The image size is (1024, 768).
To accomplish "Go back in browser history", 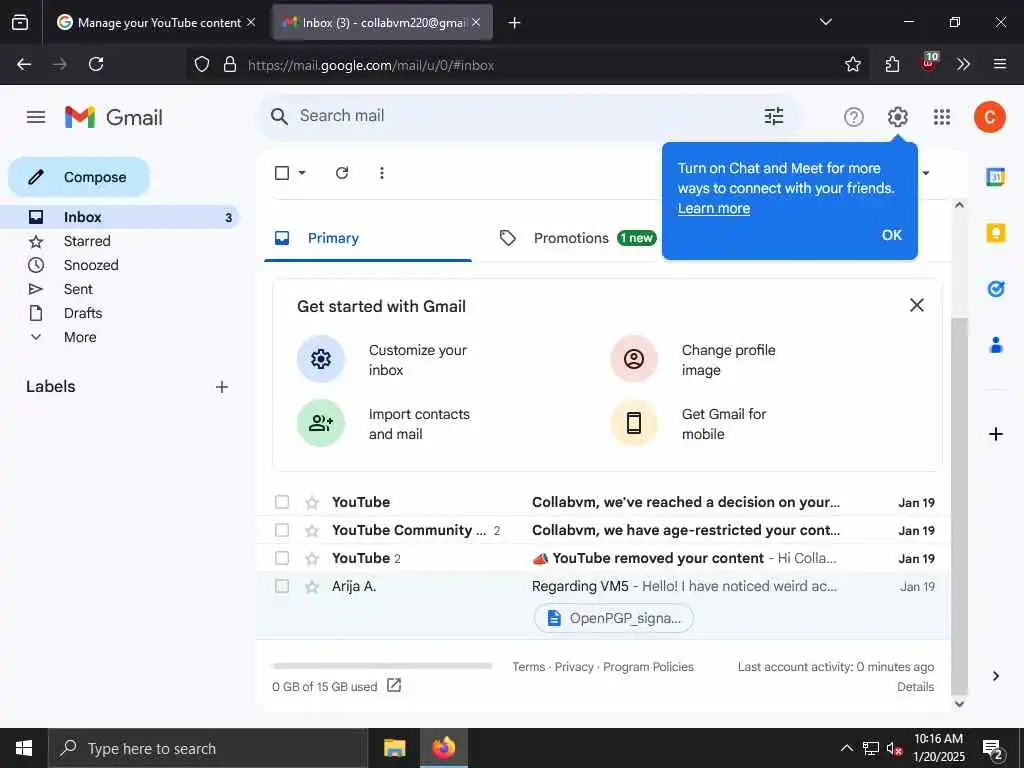I will click(x=24, y=64).
